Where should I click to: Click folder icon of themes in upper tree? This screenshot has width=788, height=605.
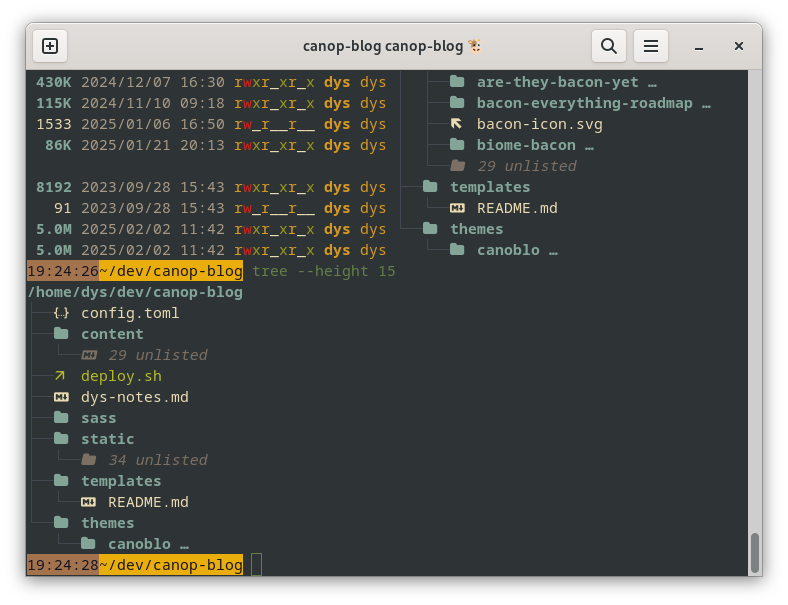pos(430,229)
